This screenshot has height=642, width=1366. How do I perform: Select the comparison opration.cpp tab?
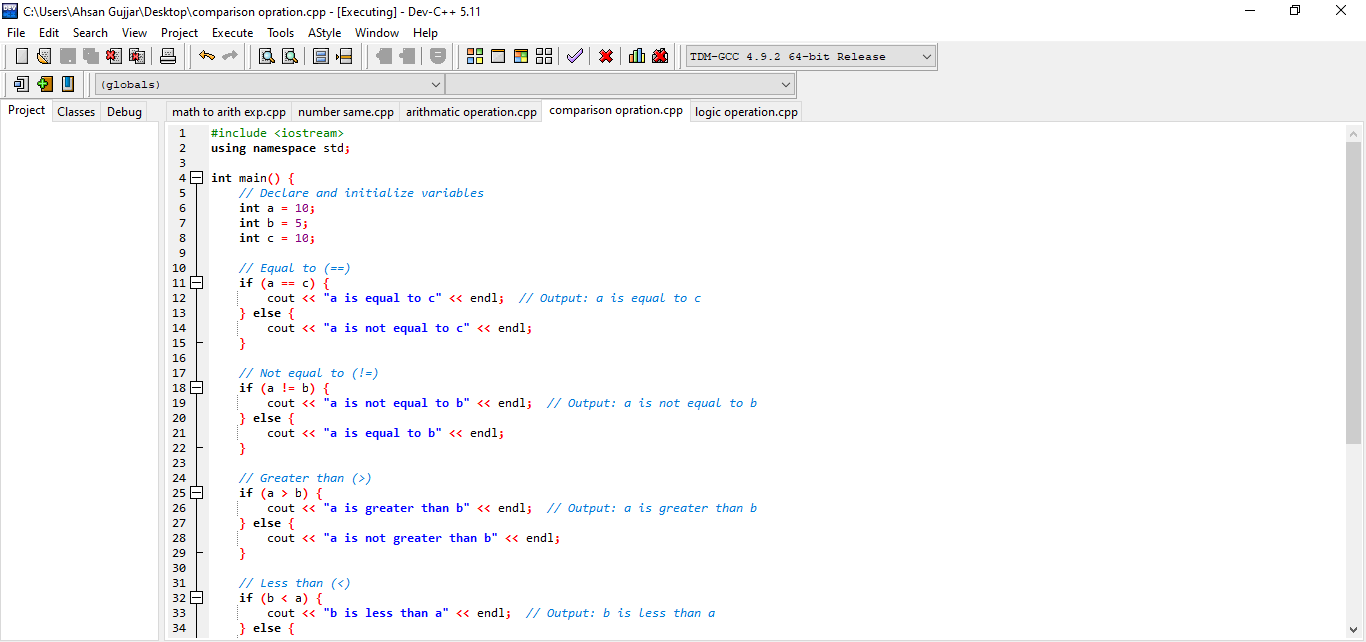[x=616, y=110]
